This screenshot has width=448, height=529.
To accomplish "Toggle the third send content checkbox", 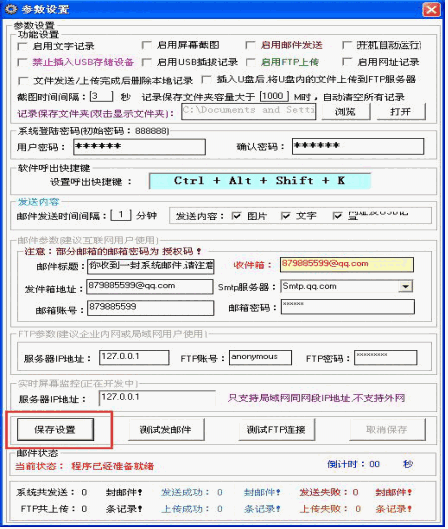I will (x=337, y=216).
